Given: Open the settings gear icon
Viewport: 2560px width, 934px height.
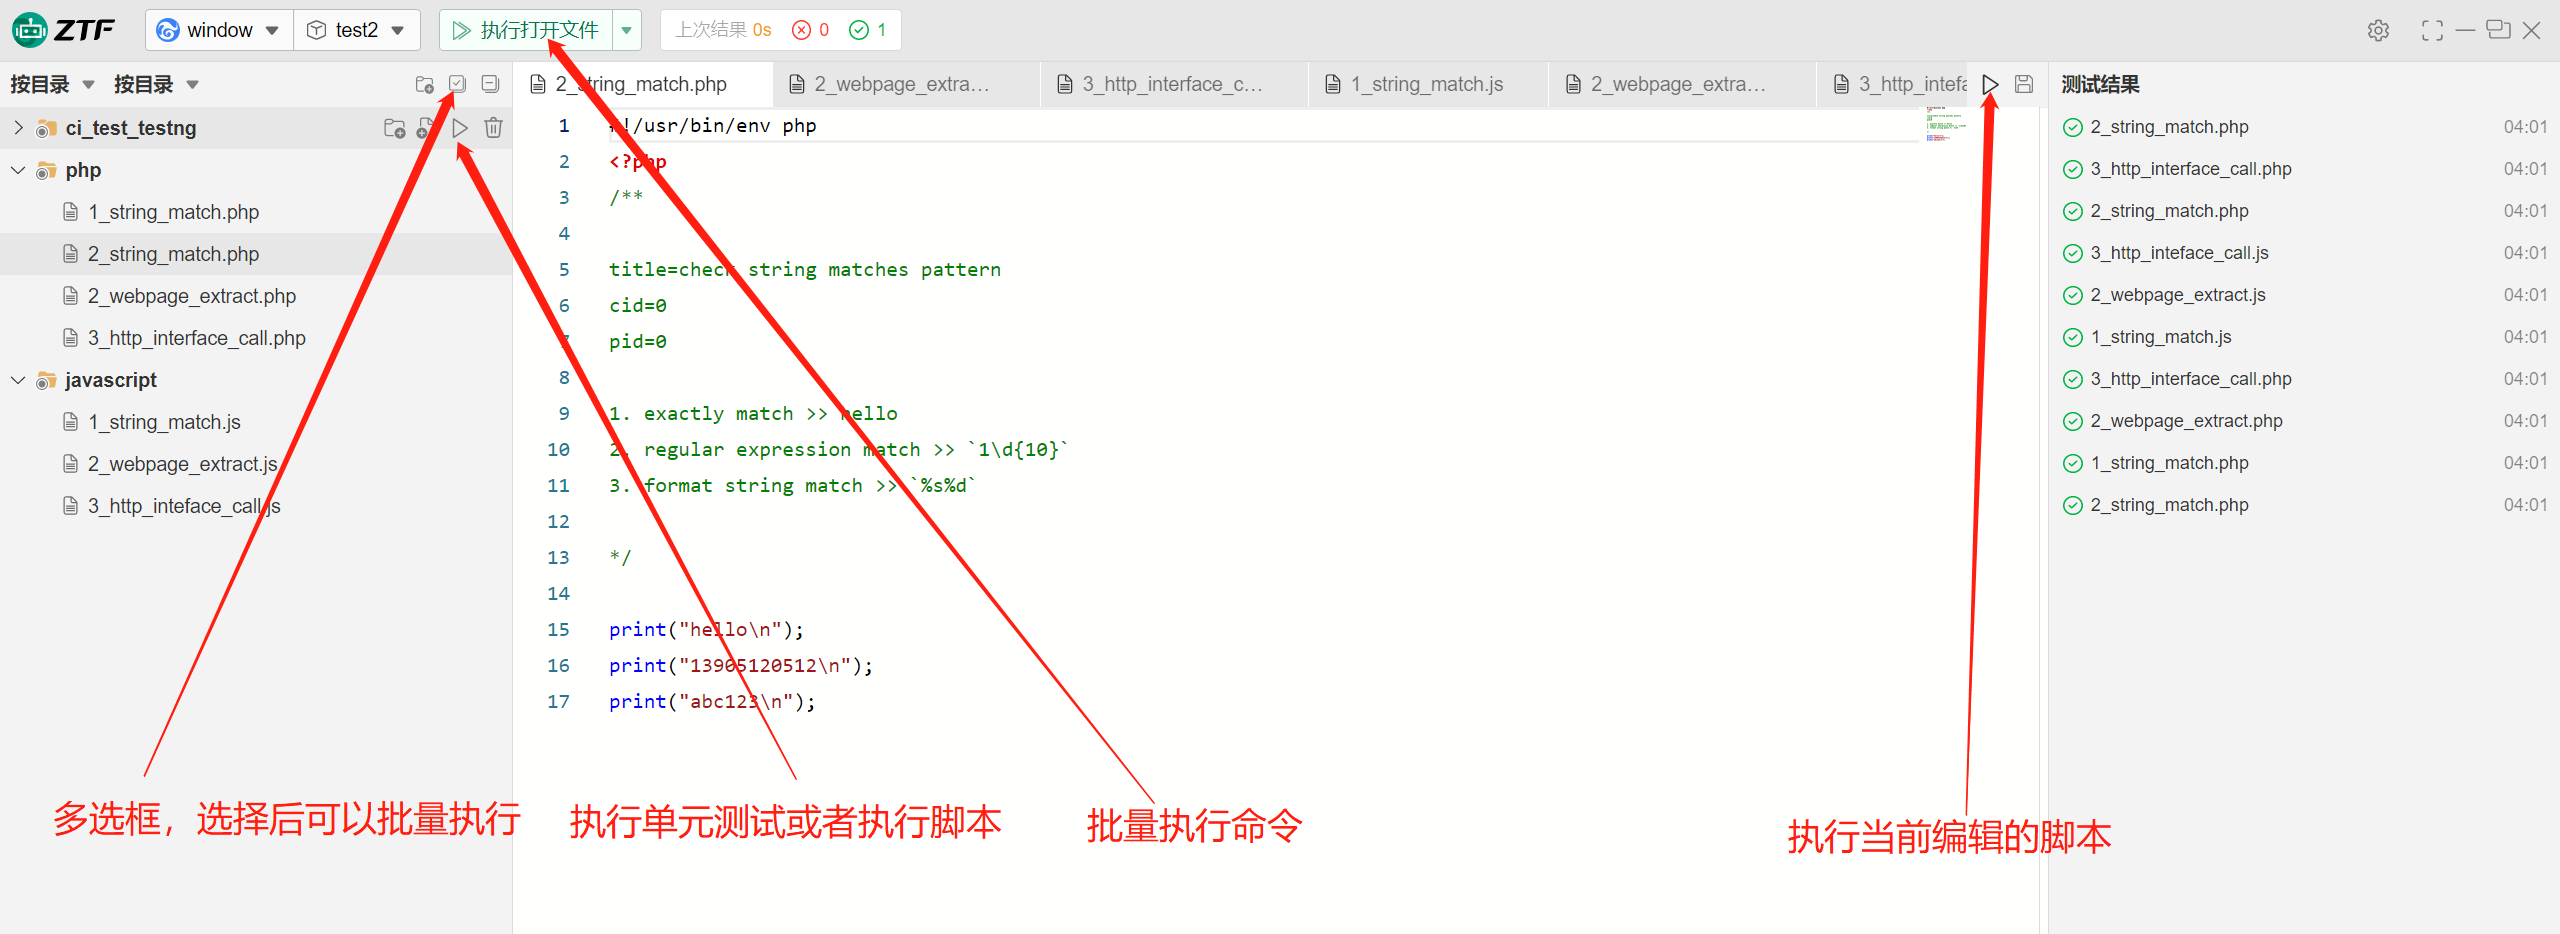Looking at the screenshot, I should (x=2378, y=30).
